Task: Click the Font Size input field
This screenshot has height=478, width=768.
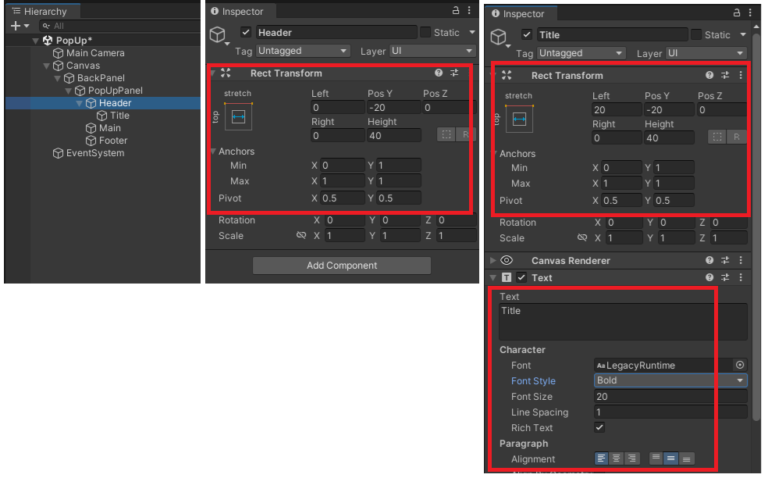Action: tap(670, 397)
